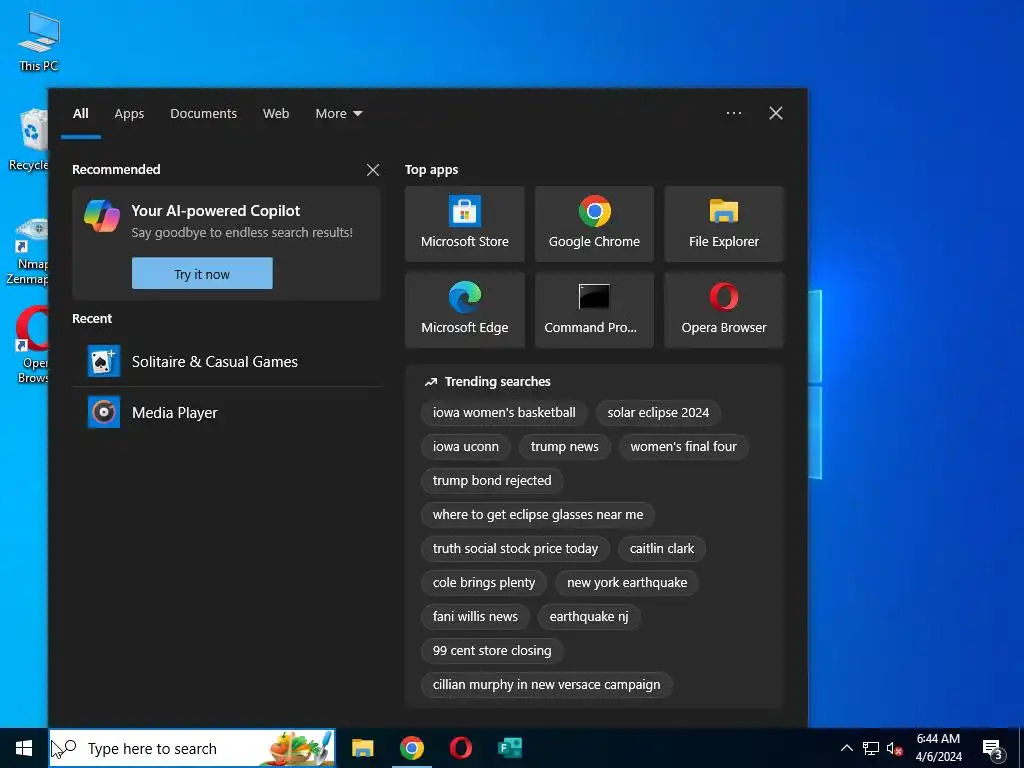The height and width of the screenshot is (768, 1024).
Task: Select Nmap Zenmap desktop shortcut
Action: [x=27, y=251]
